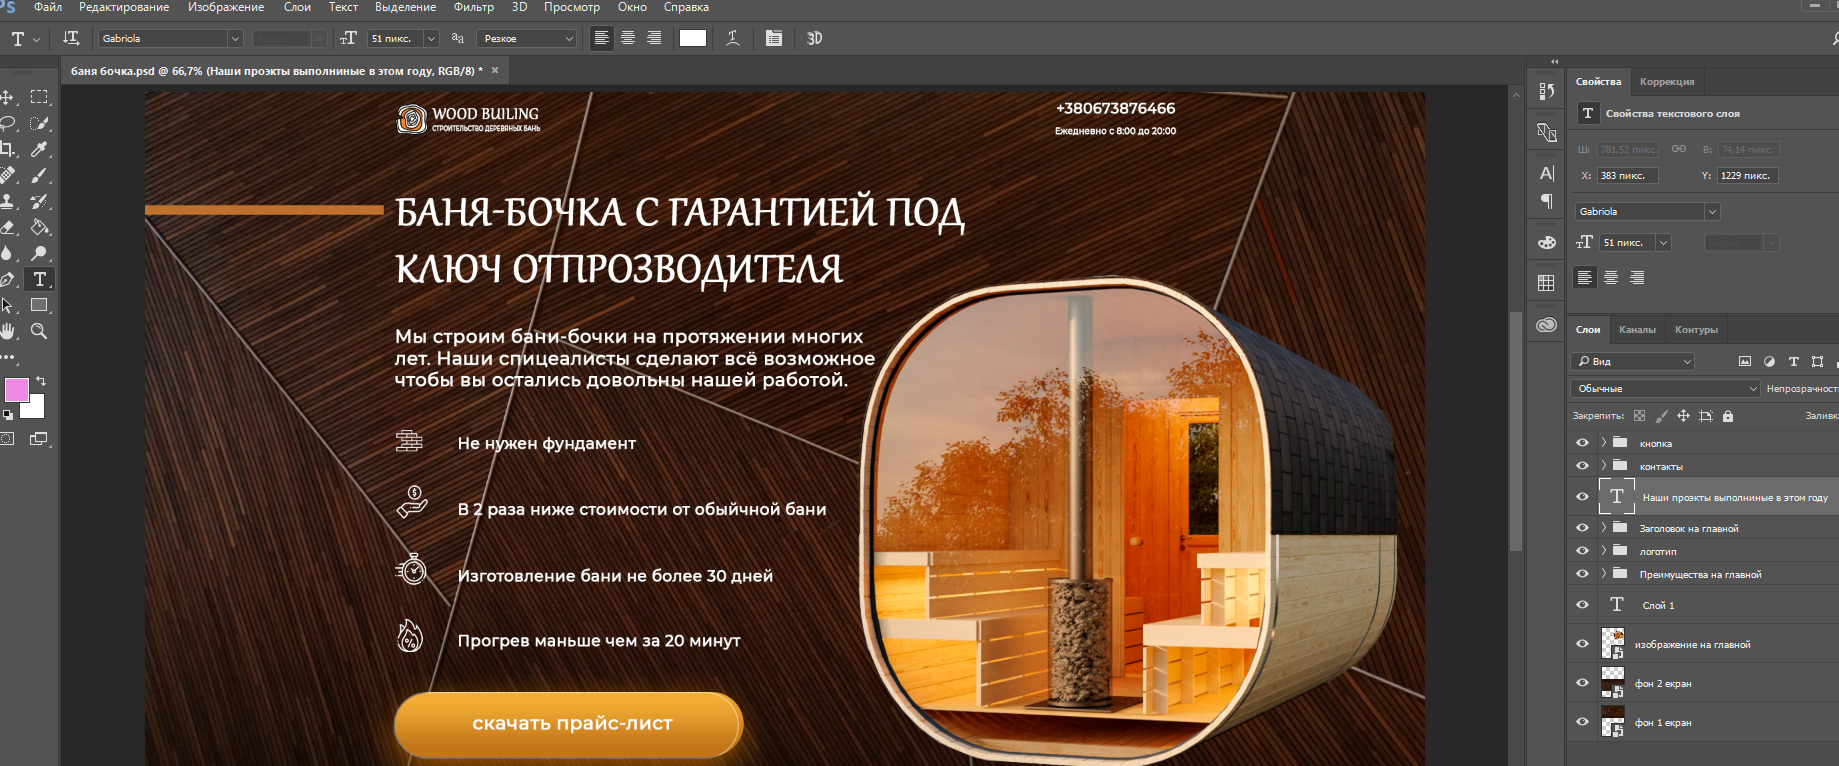Expand the "Заголовок на главной" group
This screenshot has width=1839, height=766.
[1603, 527]
